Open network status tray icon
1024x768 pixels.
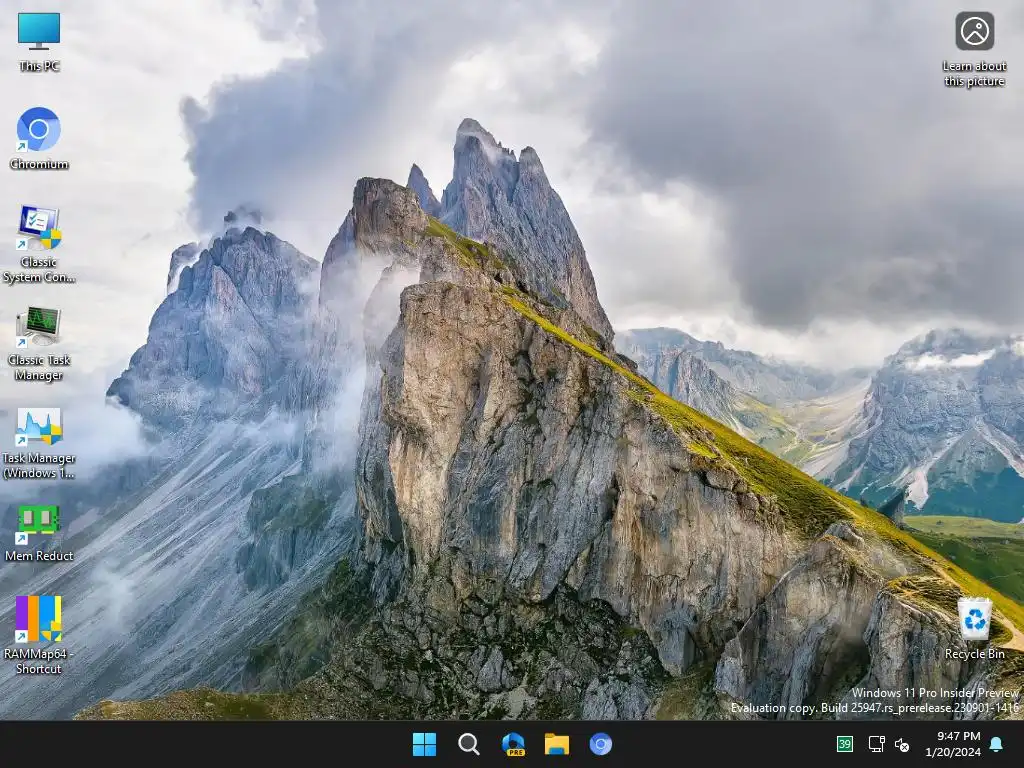(876, 744)
